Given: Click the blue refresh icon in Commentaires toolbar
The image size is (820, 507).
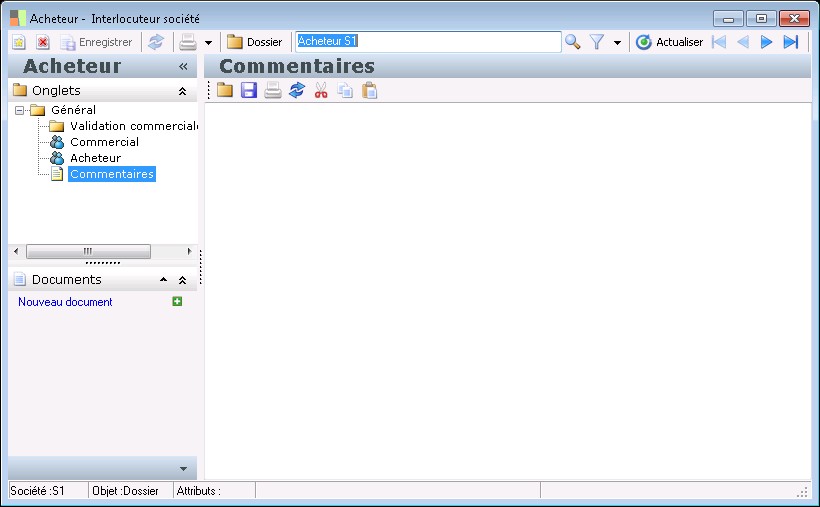Looking at the screenshot, I should coord(297,91).
